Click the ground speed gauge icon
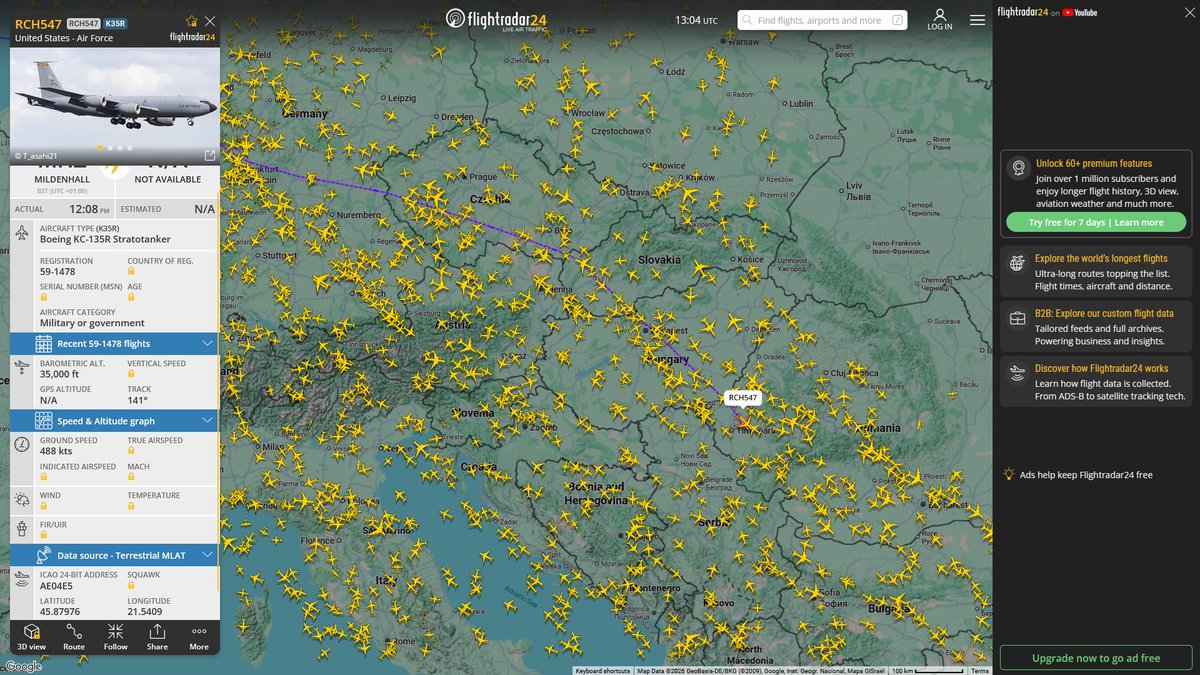 point(22,444)
